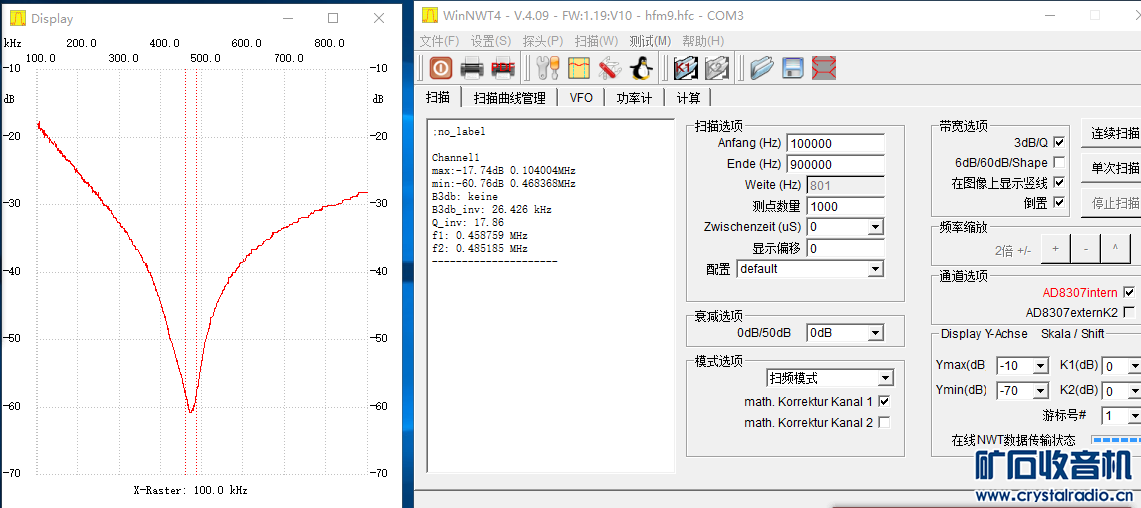This screenshot has height=508, width=1141.
Task: Open the 扫描(W) menu
Action: (x=596, y=41)
